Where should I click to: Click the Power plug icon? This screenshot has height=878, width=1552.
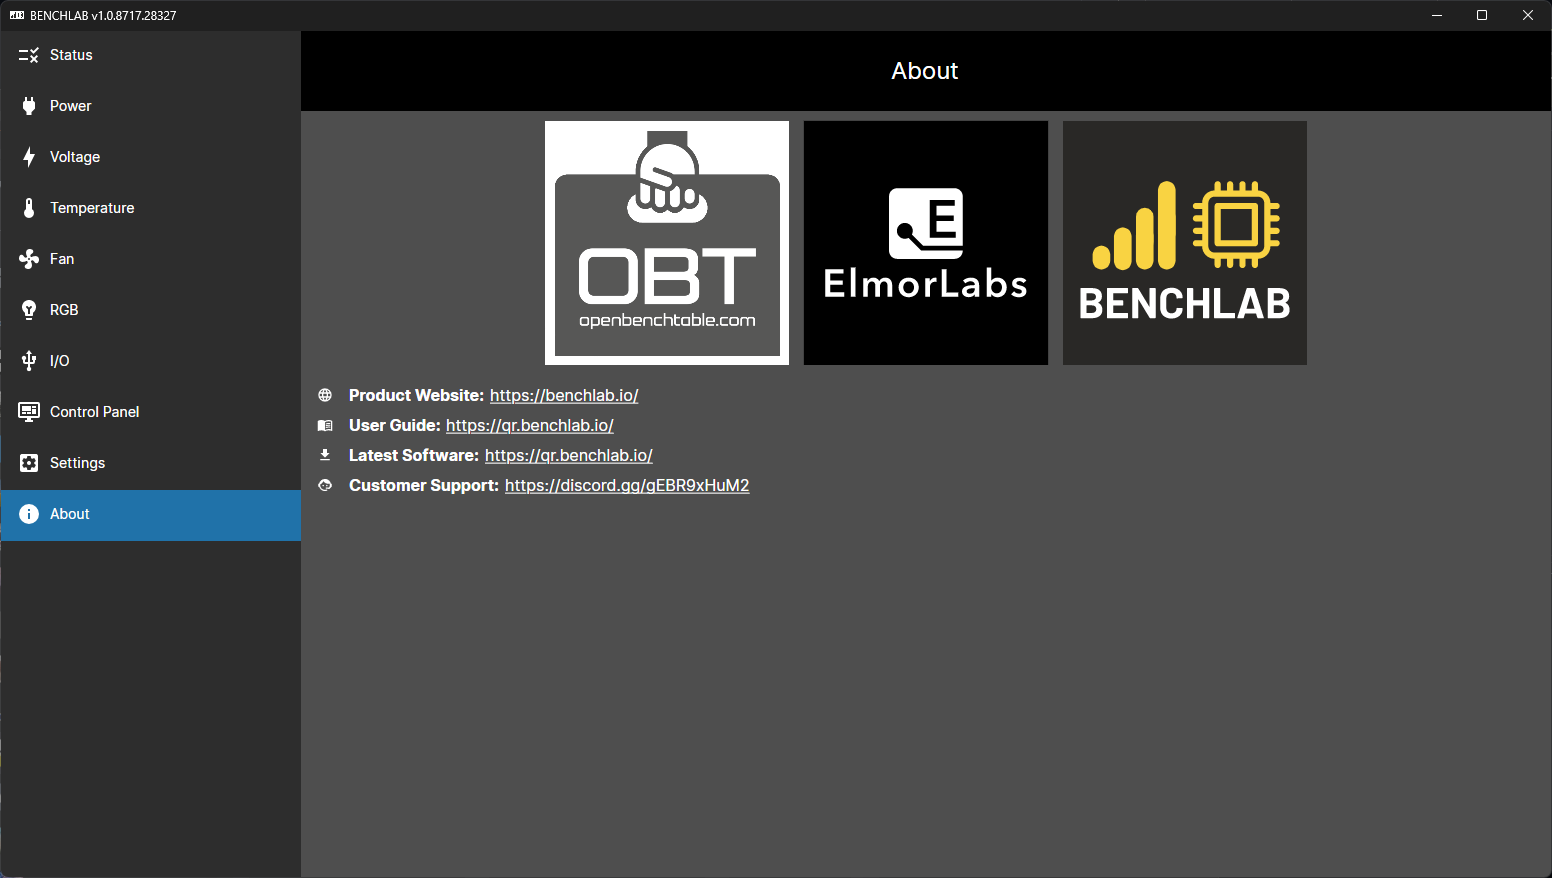click(x=29, y=106)
